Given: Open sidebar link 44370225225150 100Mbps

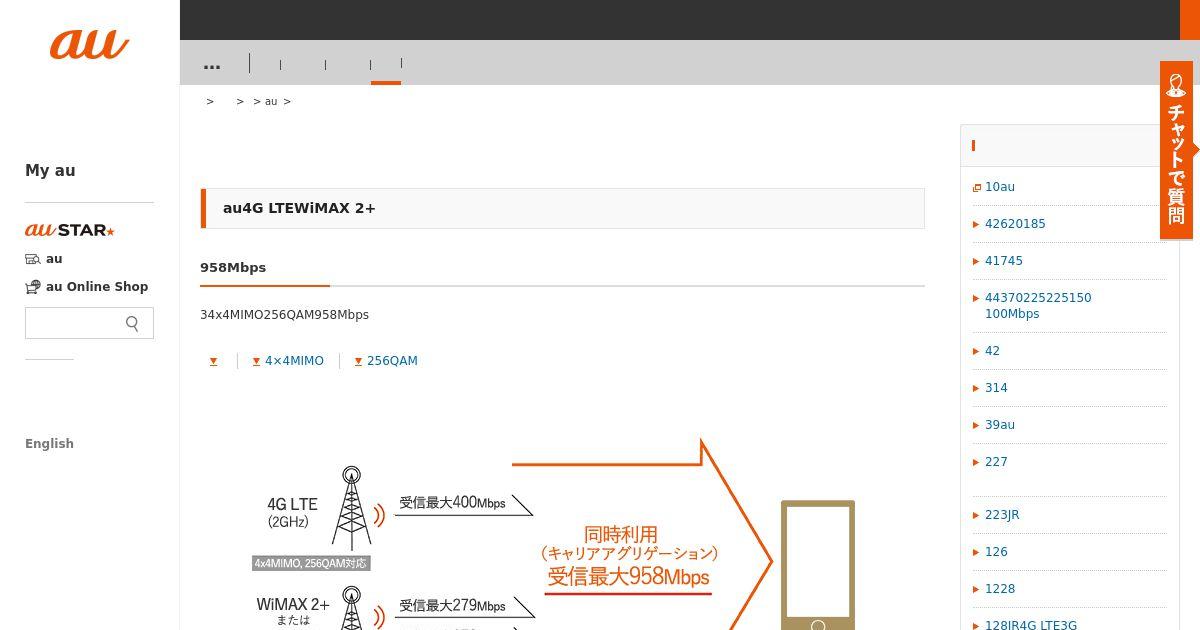Looking at the screenshot, I should point(1038,306).
